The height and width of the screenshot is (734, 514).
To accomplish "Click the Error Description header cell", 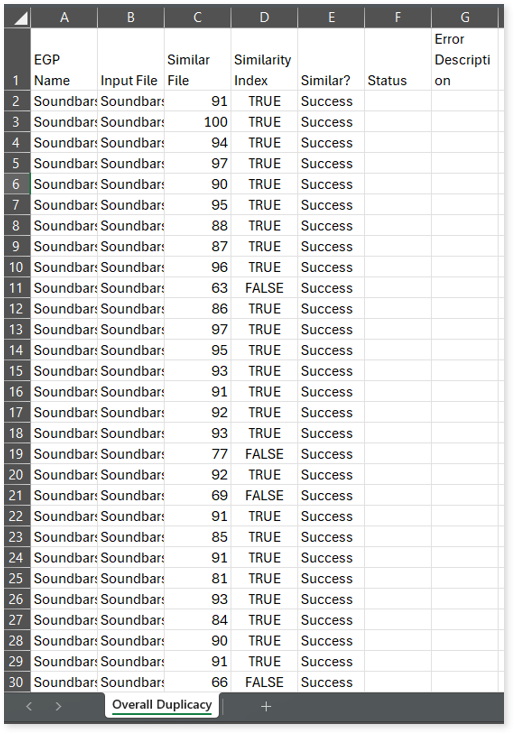I will [x=465, y=59].
